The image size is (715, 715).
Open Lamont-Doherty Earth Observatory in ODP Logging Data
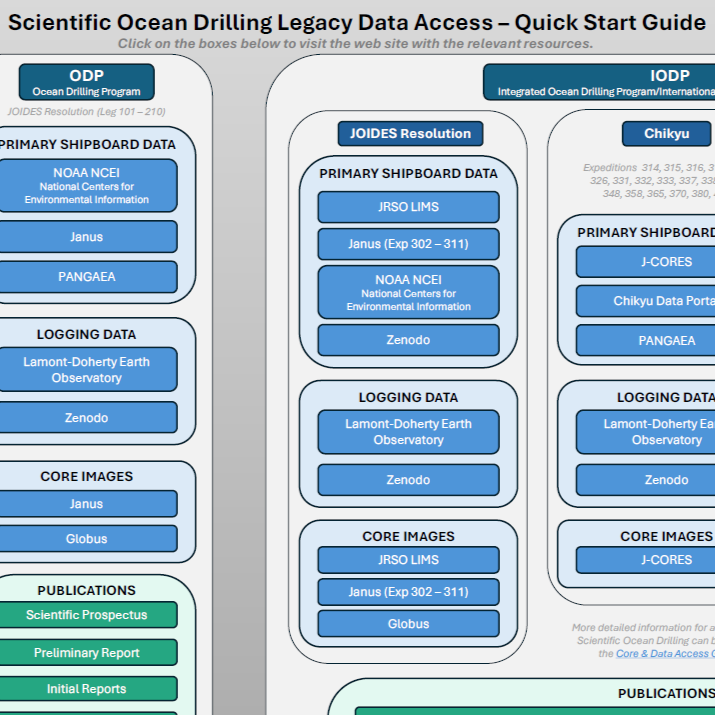[87, 369]
